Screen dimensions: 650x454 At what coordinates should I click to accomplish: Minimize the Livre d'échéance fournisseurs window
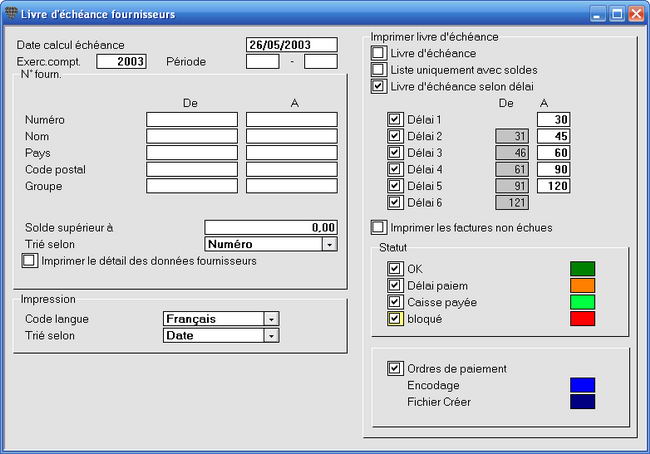point(597,14)
